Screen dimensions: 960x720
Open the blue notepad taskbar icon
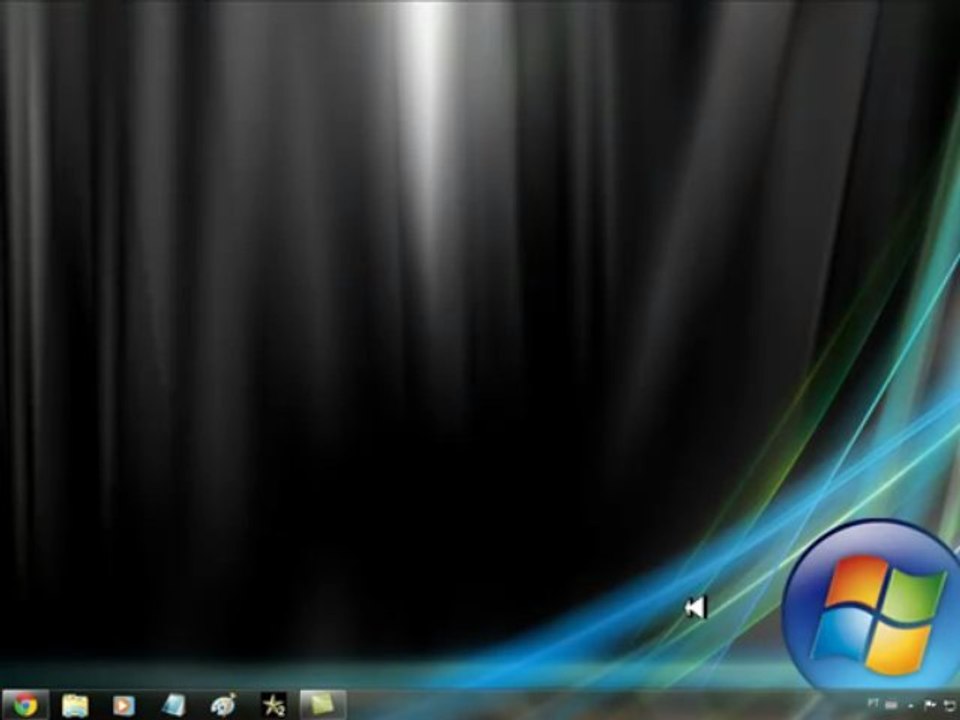tap(173, 705)
